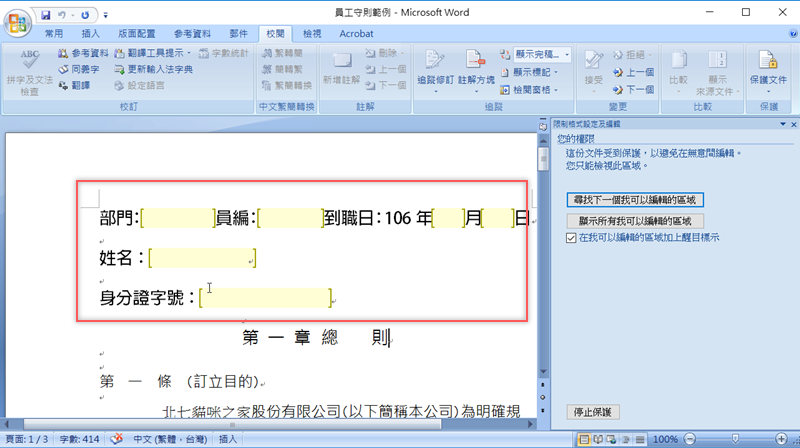800x448 pixels.
Task: Click zoom out minus button
Action: pos(690,439)
